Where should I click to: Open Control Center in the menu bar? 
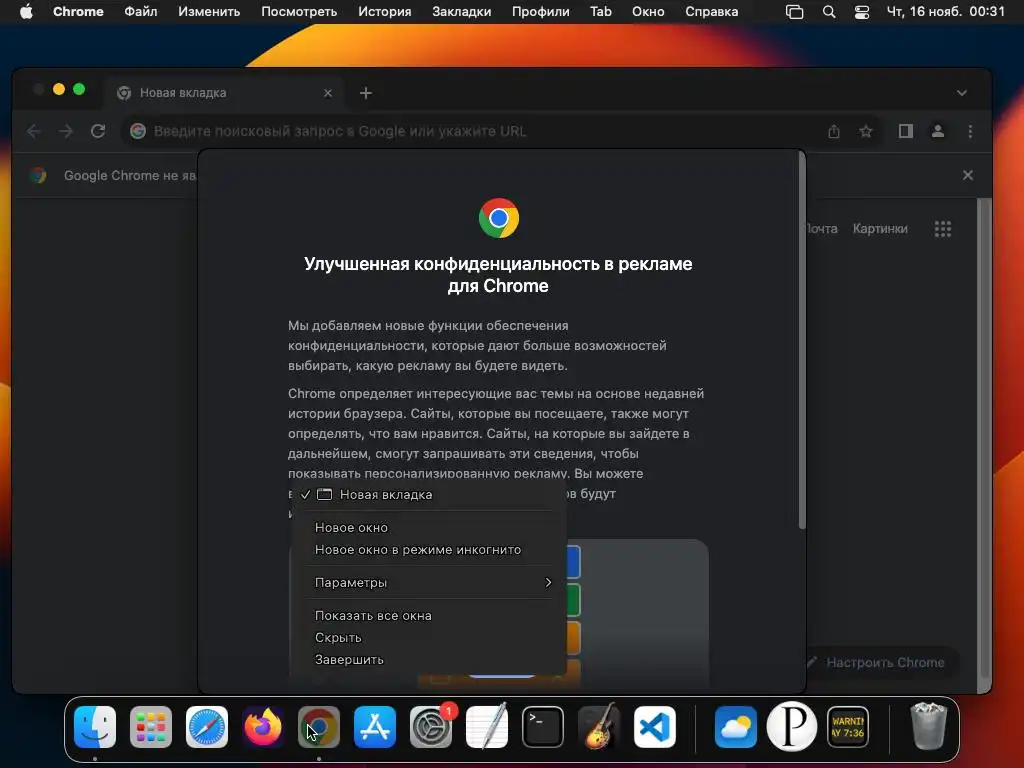862,12
